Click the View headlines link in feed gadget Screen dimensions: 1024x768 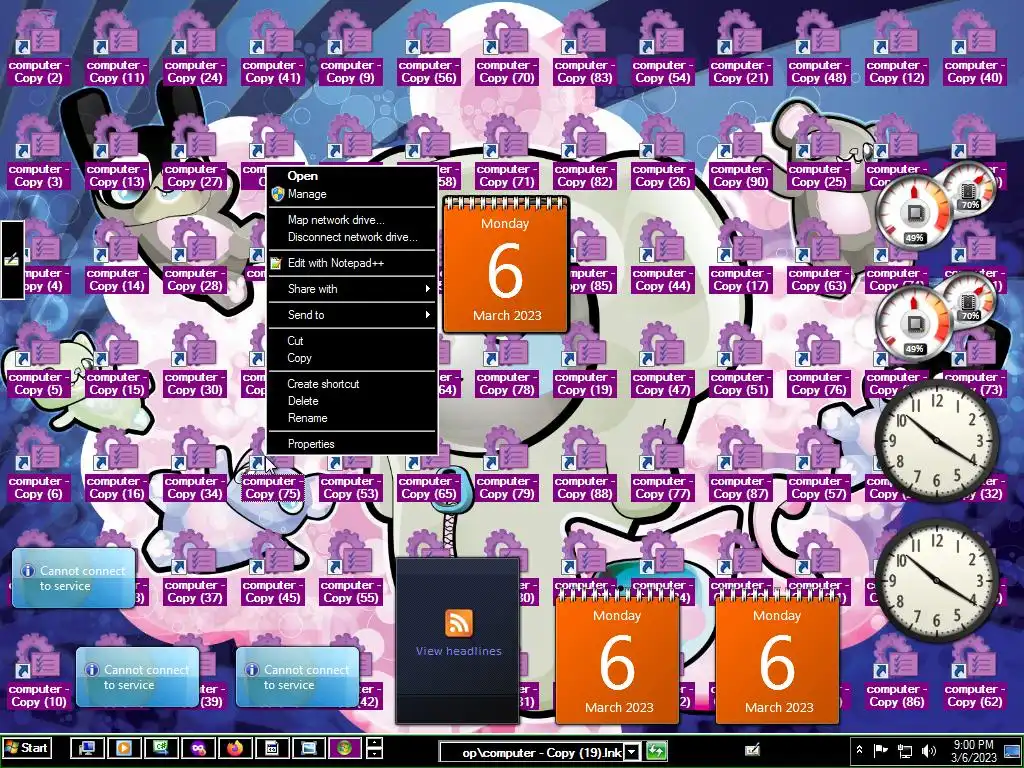click(458, 651)
